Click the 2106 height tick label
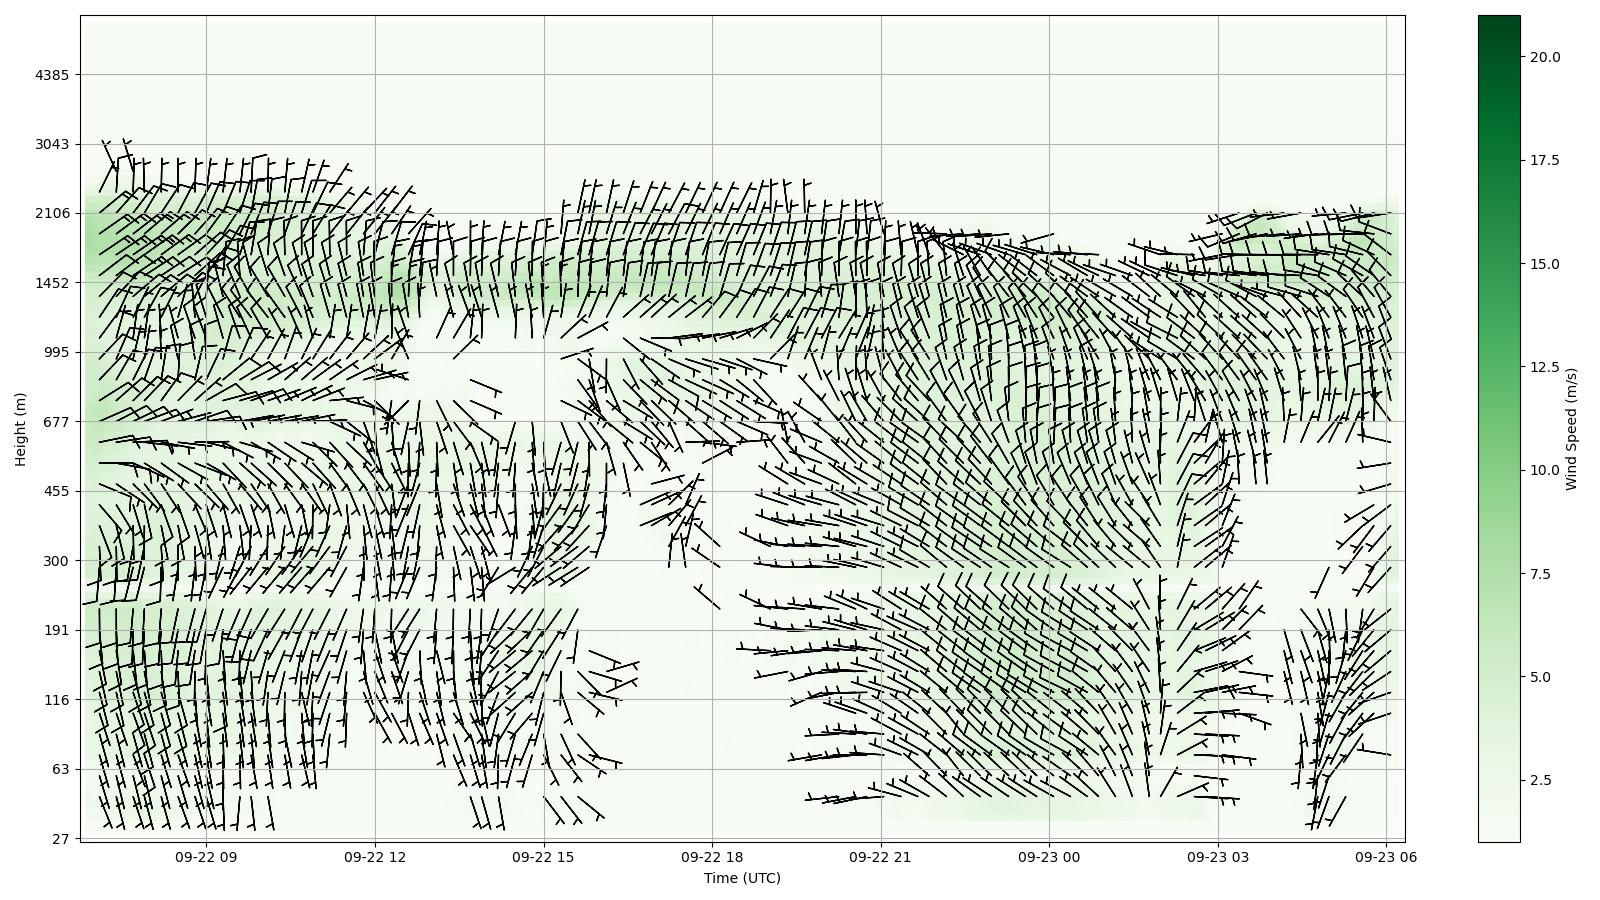The width and height of the screenshot is (1600, 900). click(x=52, y=213)
